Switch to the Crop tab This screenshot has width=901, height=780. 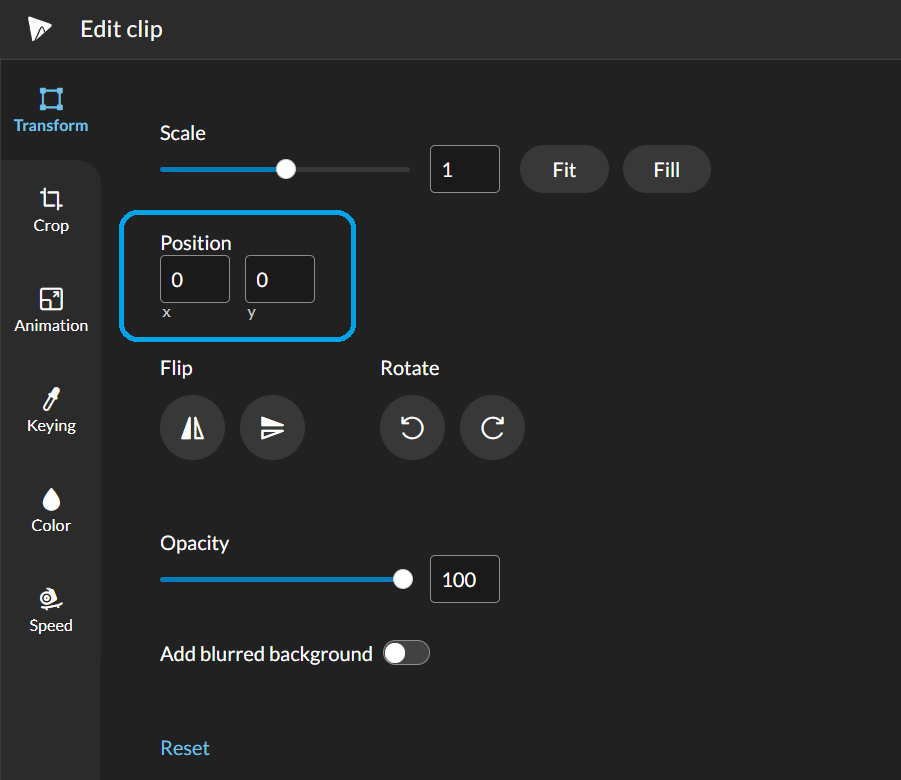pyautogui.click(x=51, y=210)
